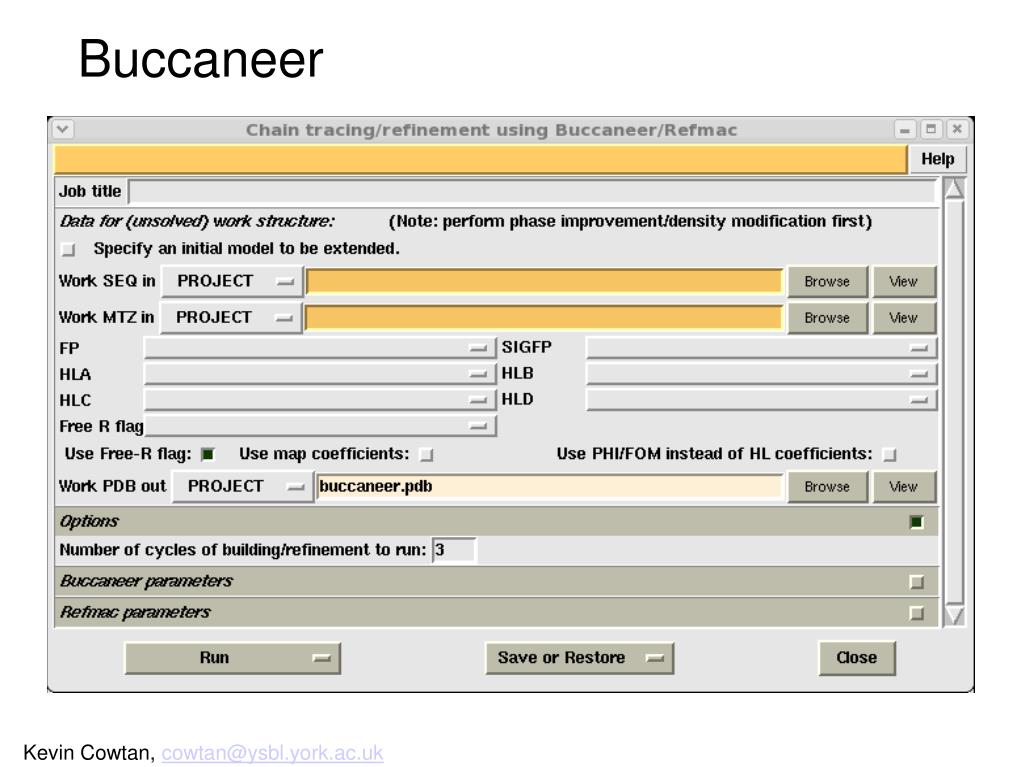This screenshot has width=1023, height=767.
Task: Open the cowtan@ysbl.york.ac.uk email link
Action: [x=272, y=753]
